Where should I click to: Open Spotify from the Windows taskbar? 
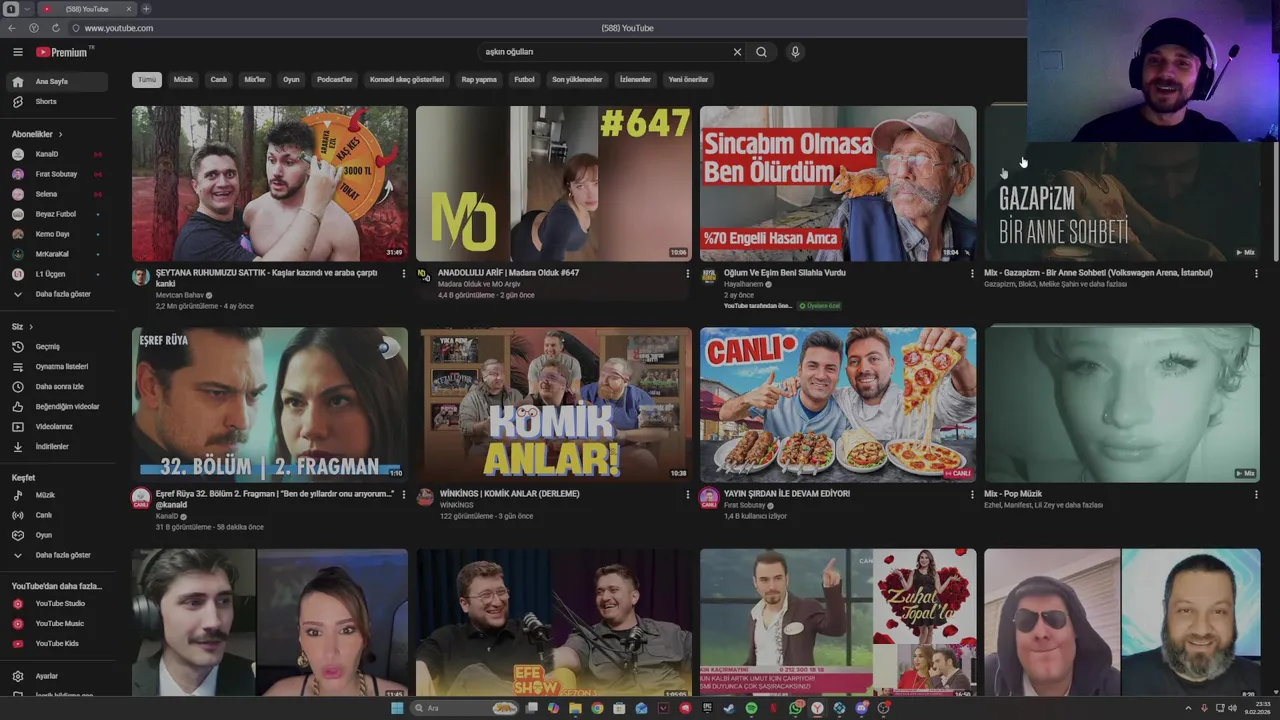(751, 708)
